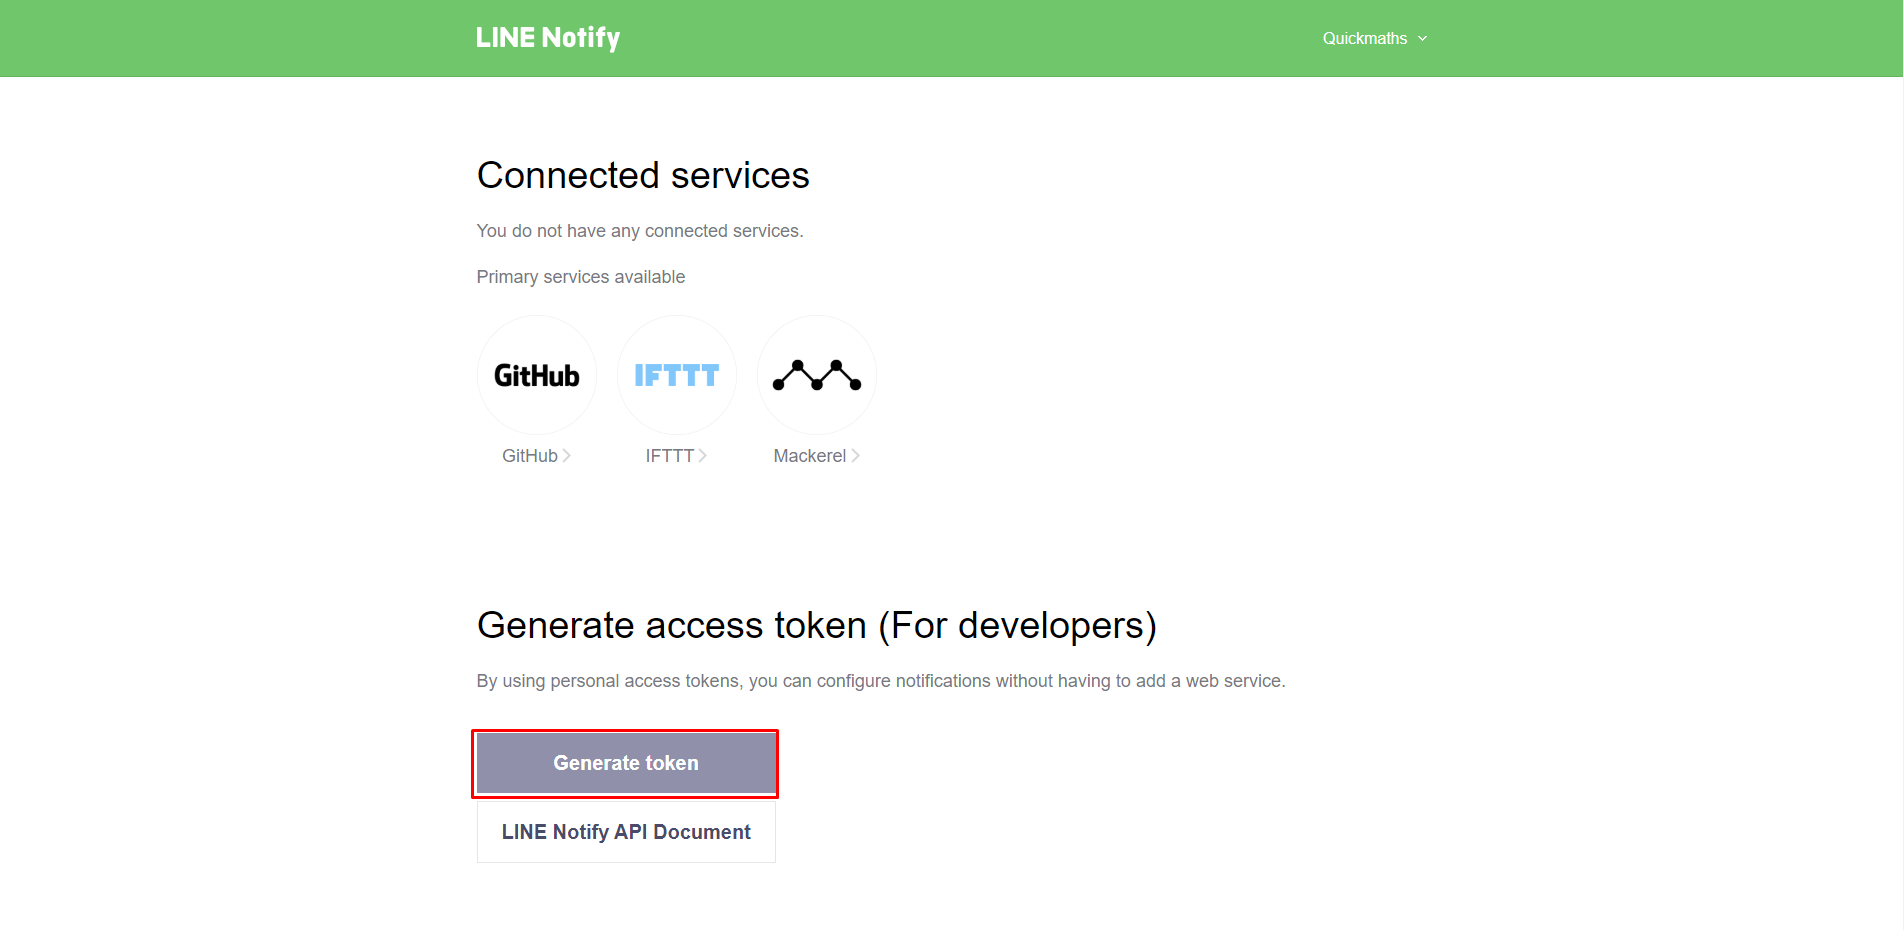Click the Connected services heading
1904x930 pixels.
tap(643, 175)
